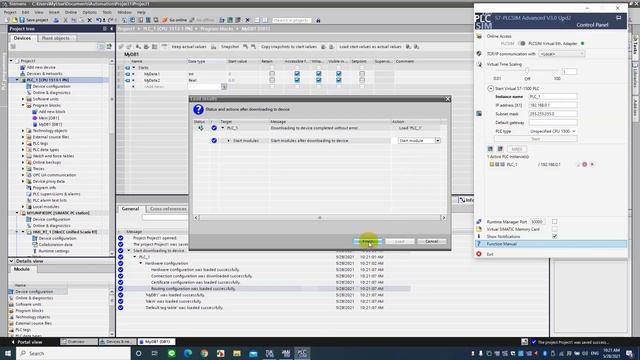Expand the Start modules row in the dialog
640x360 pixels.
point(229,140)
